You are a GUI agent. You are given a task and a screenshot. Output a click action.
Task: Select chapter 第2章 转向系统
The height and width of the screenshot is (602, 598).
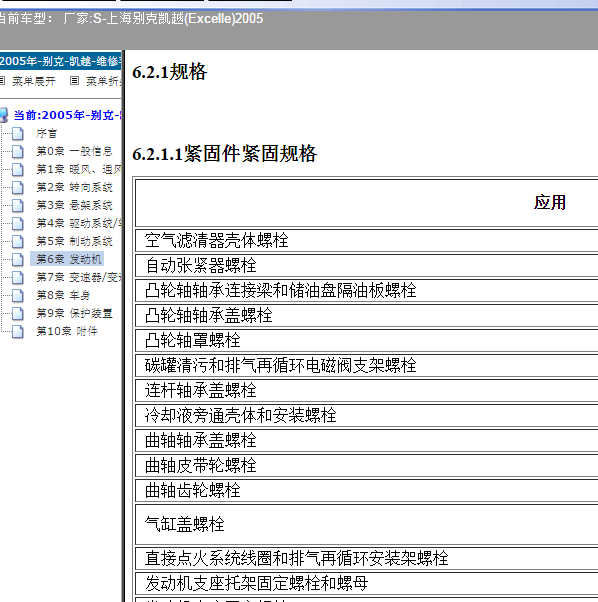click(74, 188)
